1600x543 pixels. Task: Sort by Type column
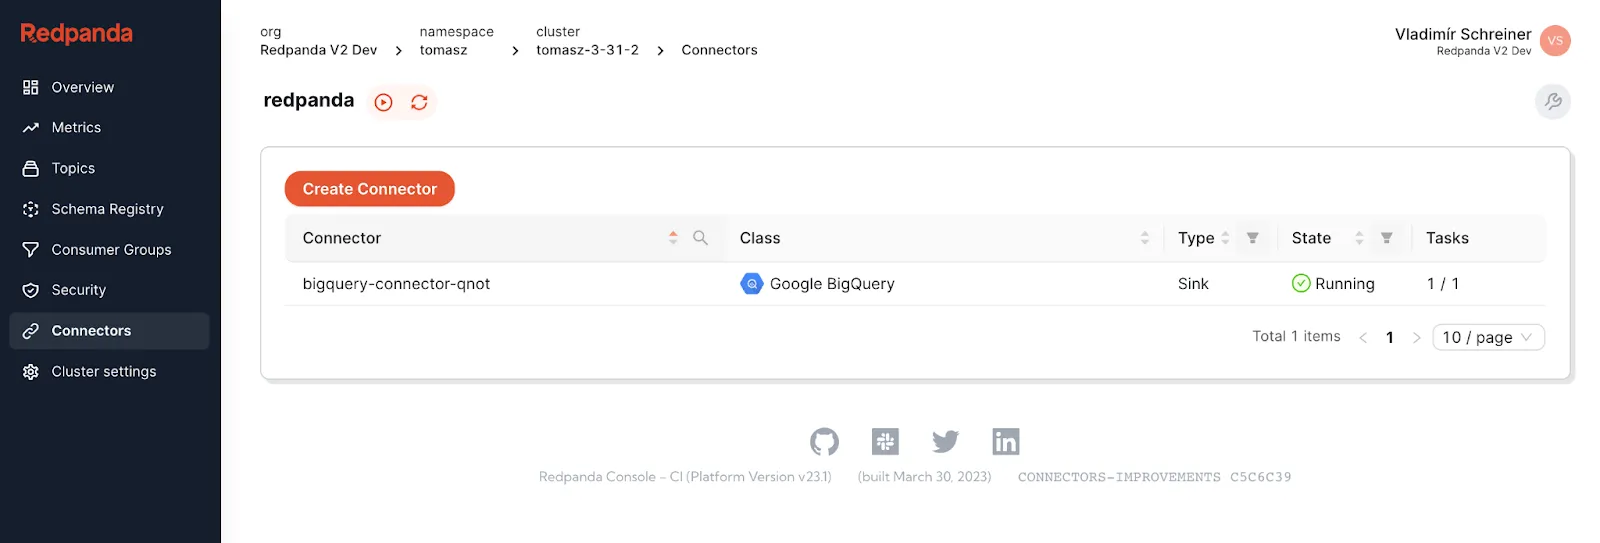pos(1225,238)
